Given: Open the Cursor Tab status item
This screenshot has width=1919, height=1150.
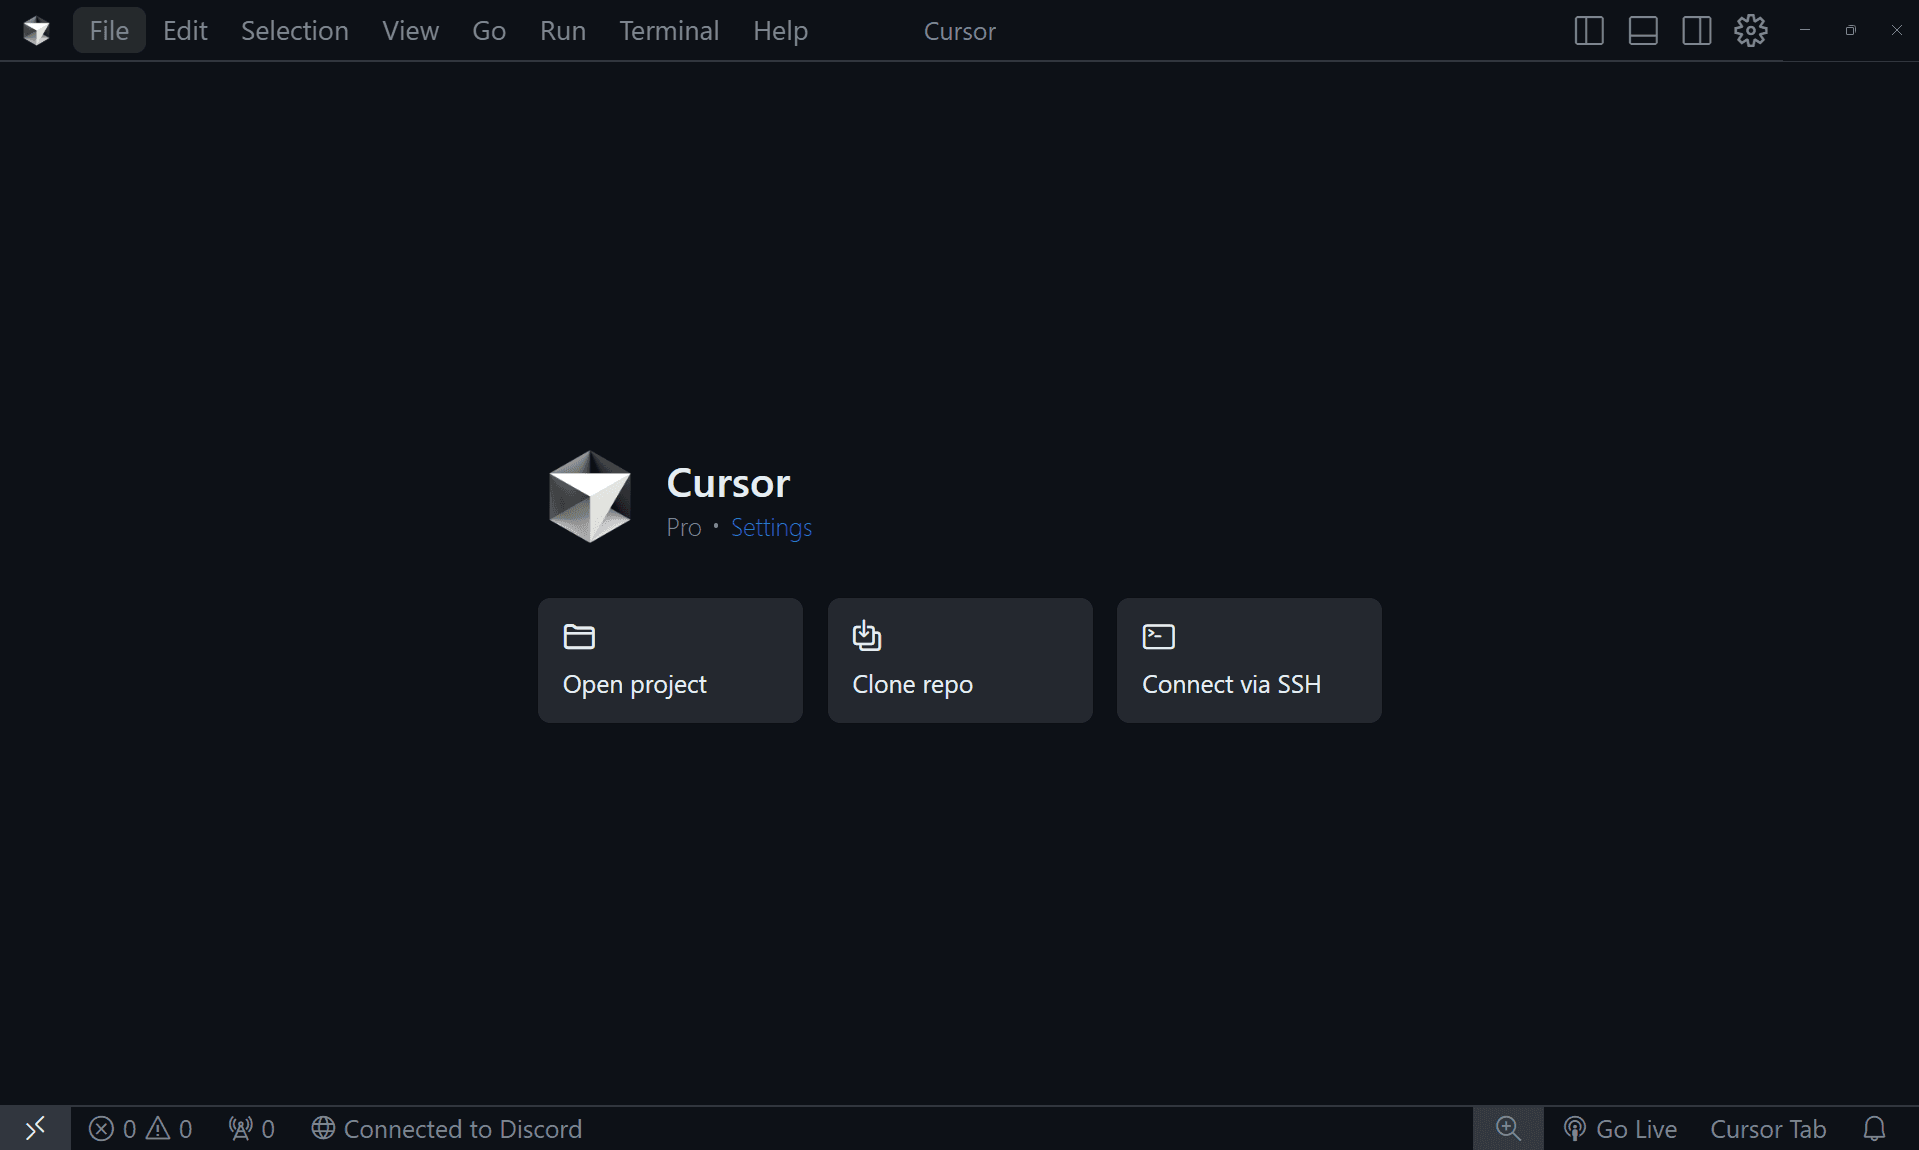Looking at the screenshot, I should coord(1767,1129).
